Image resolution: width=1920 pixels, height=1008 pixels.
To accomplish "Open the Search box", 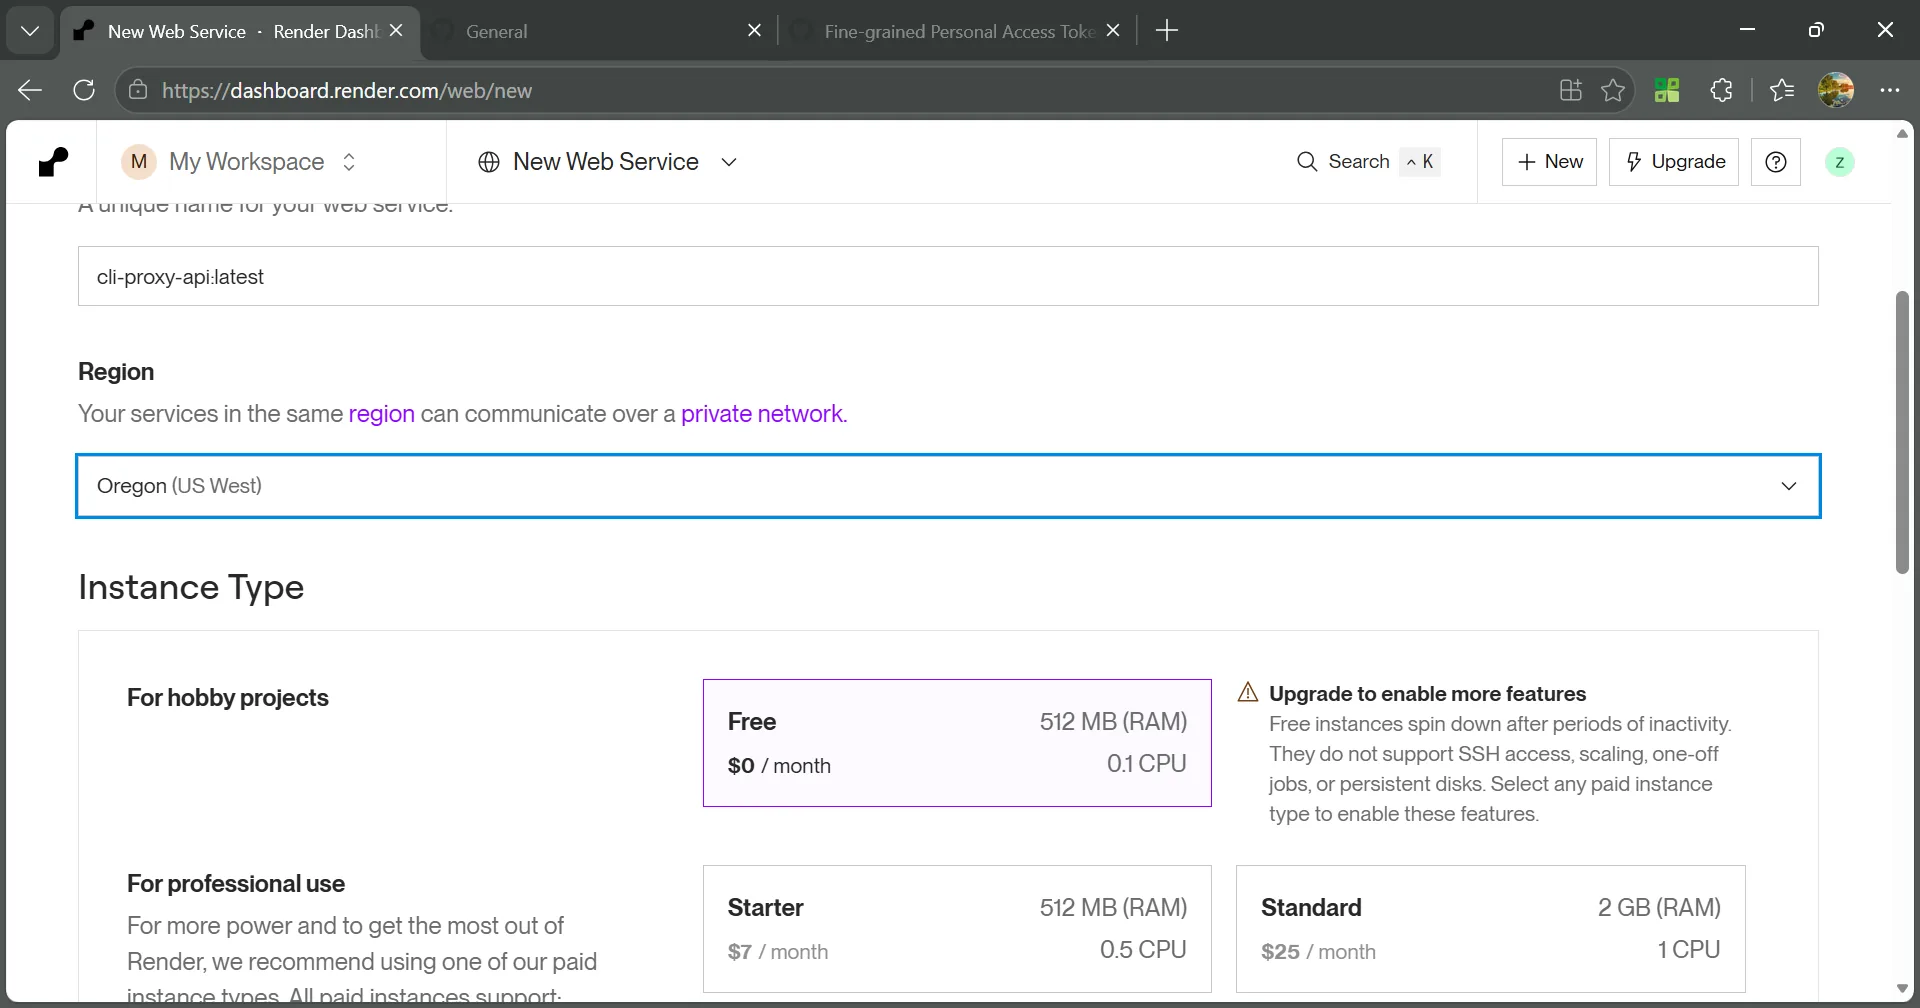I will tap(1368, 162).
